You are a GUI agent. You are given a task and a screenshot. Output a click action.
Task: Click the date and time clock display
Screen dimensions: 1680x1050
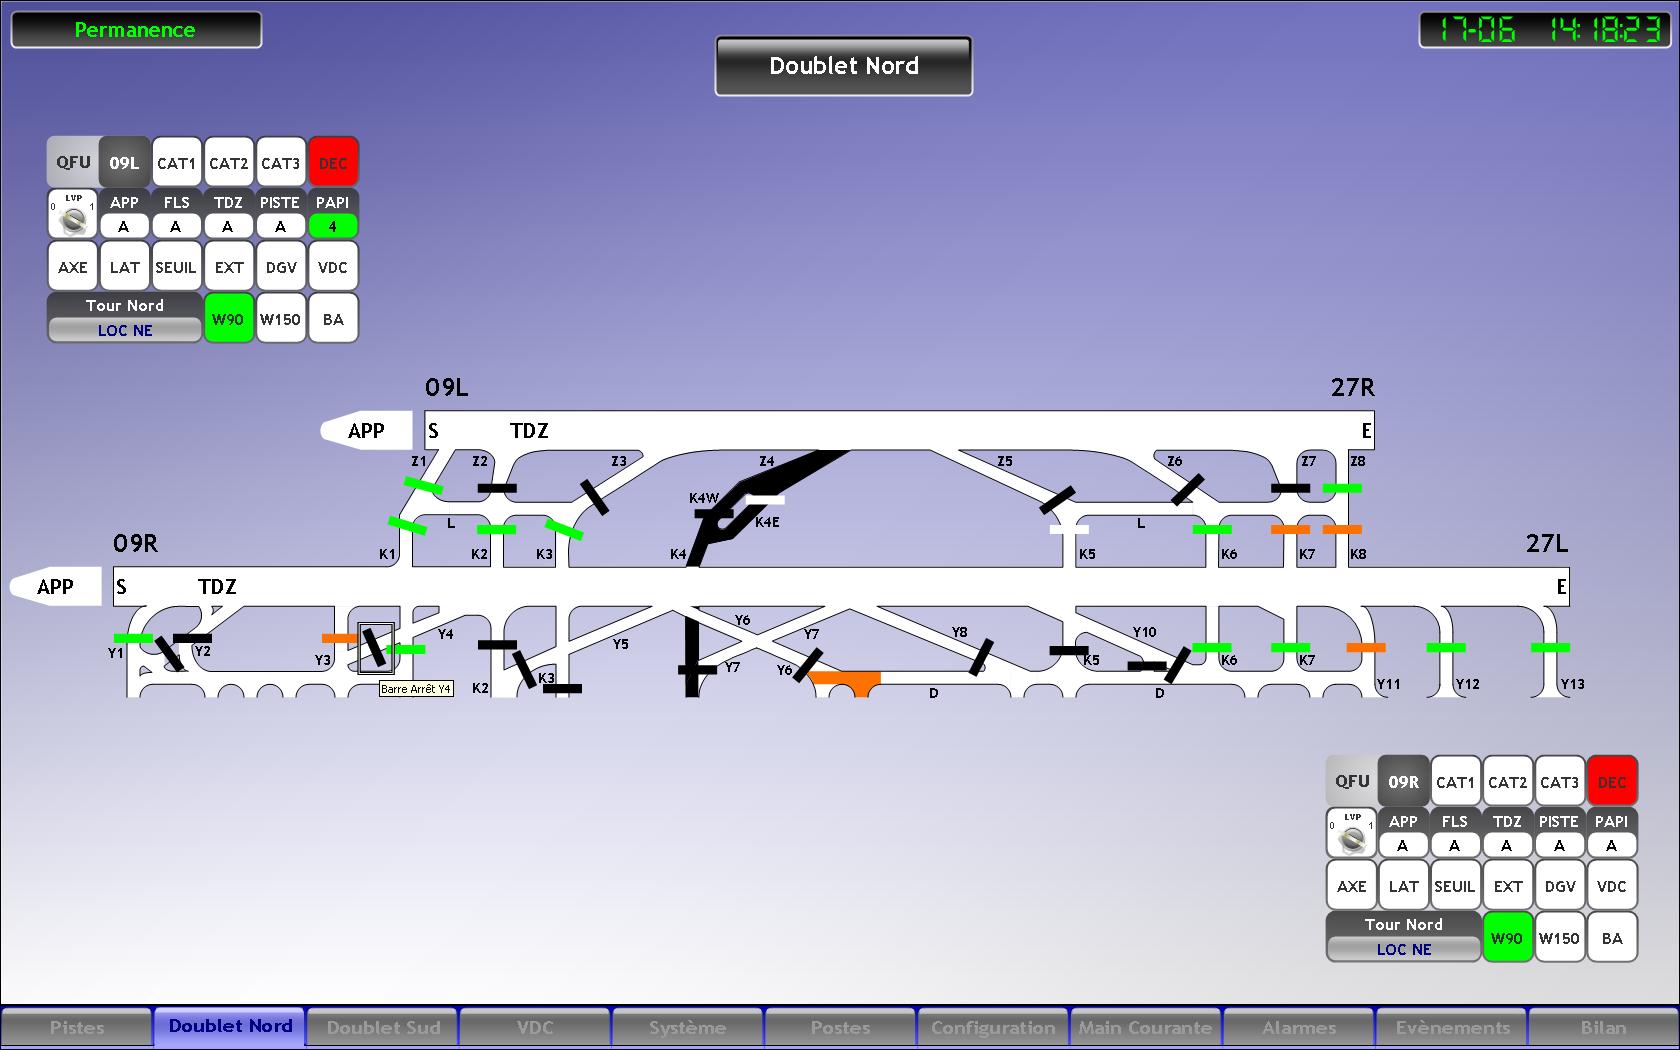1544,30
